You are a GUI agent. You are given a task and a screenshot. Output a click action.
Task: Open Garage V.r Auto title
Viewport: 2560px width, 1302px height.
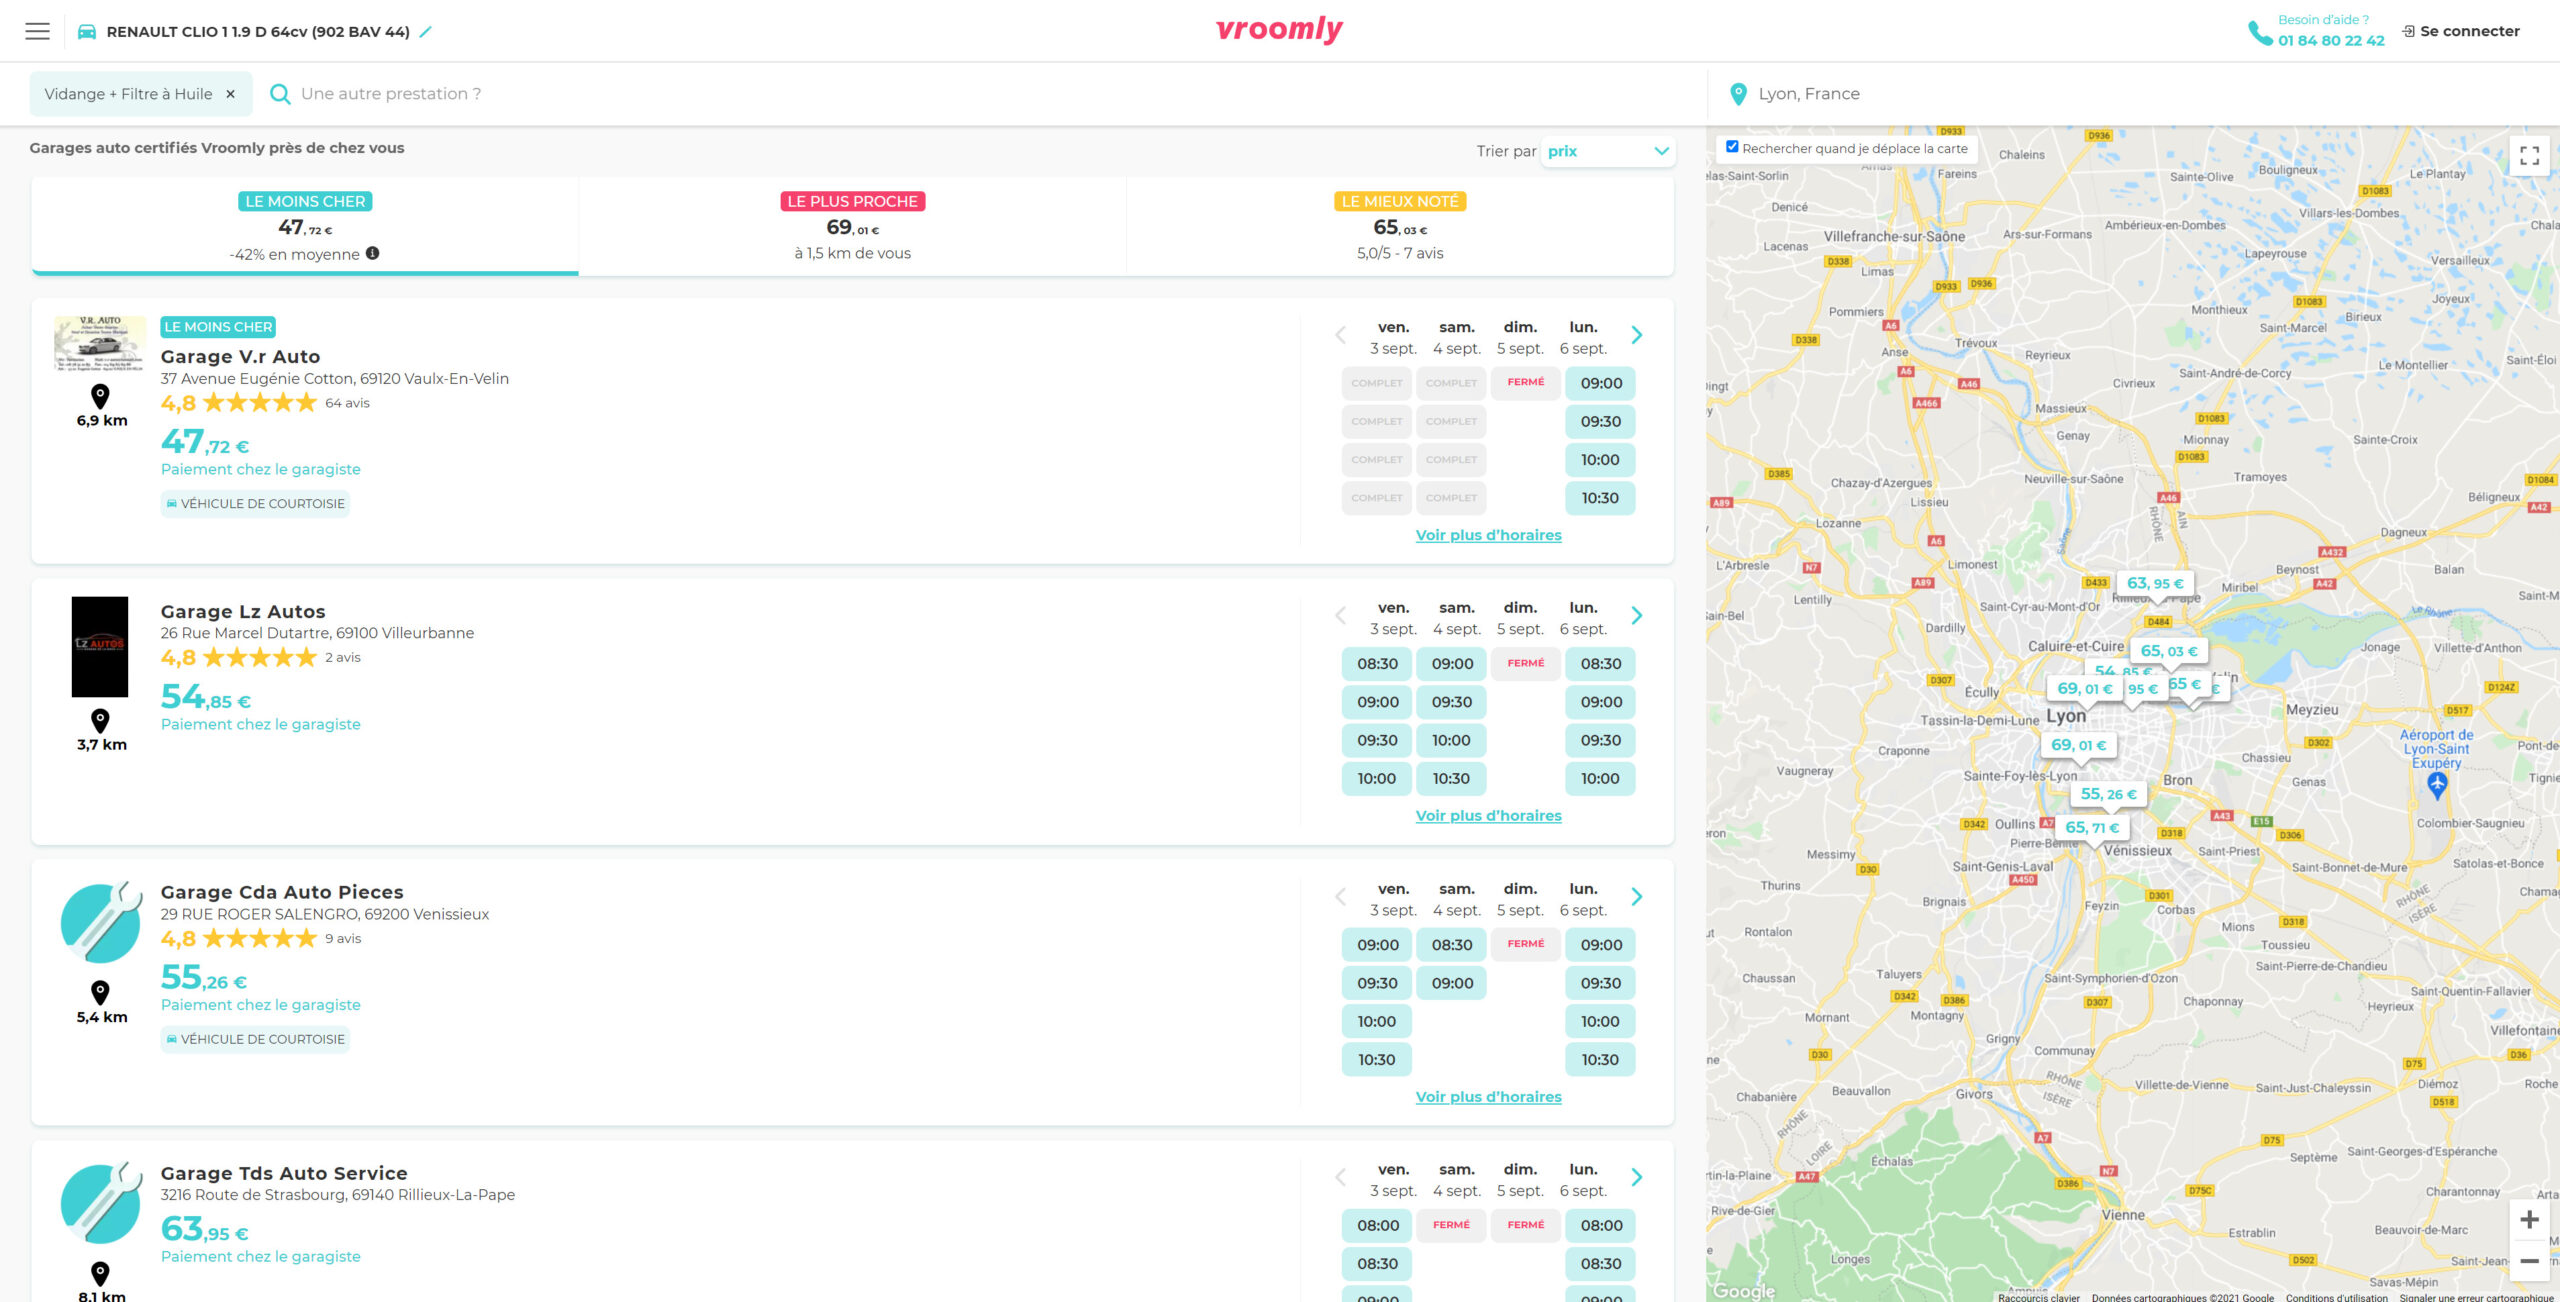coord(240,356)
